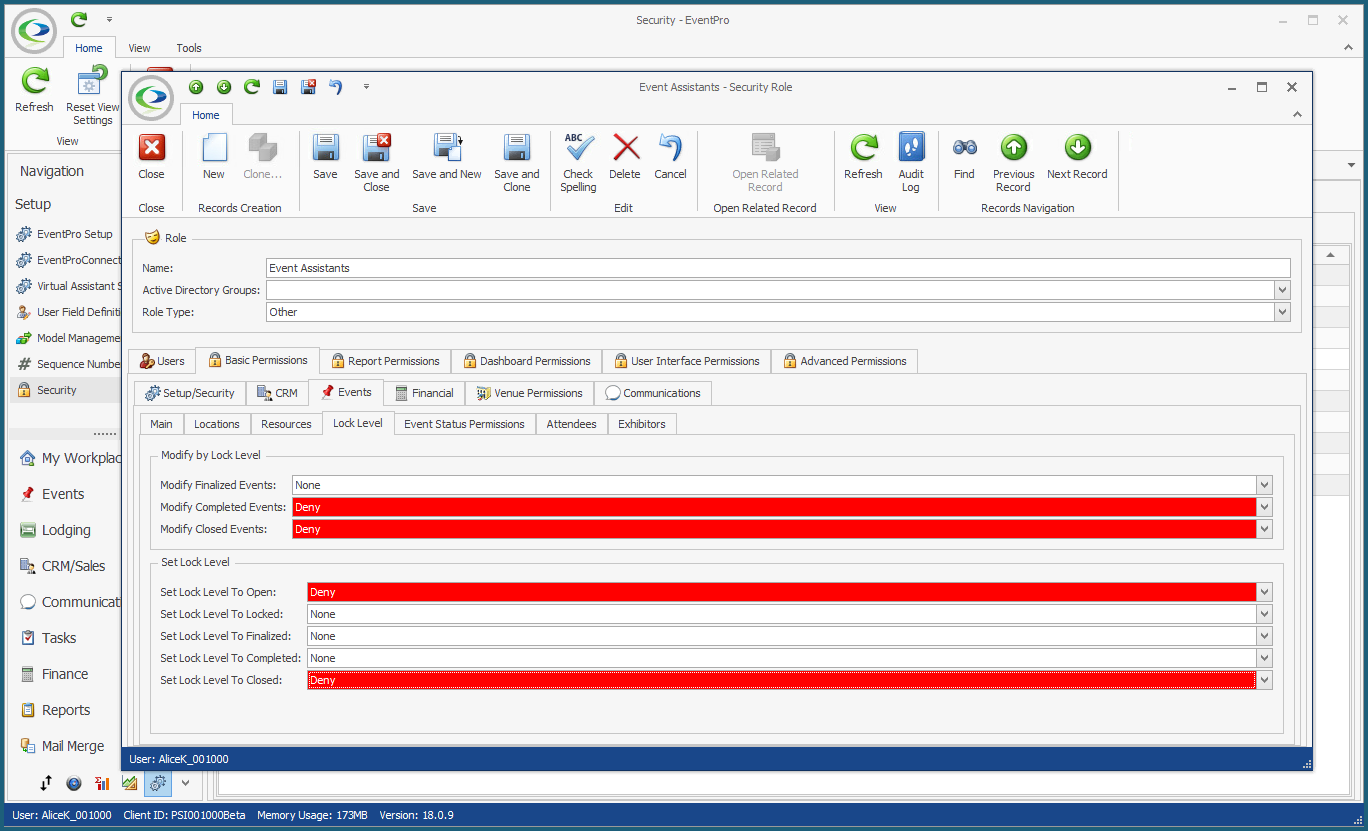Select Locations tab
Screen dimensions: 1368x831
[x=217, y=424]
